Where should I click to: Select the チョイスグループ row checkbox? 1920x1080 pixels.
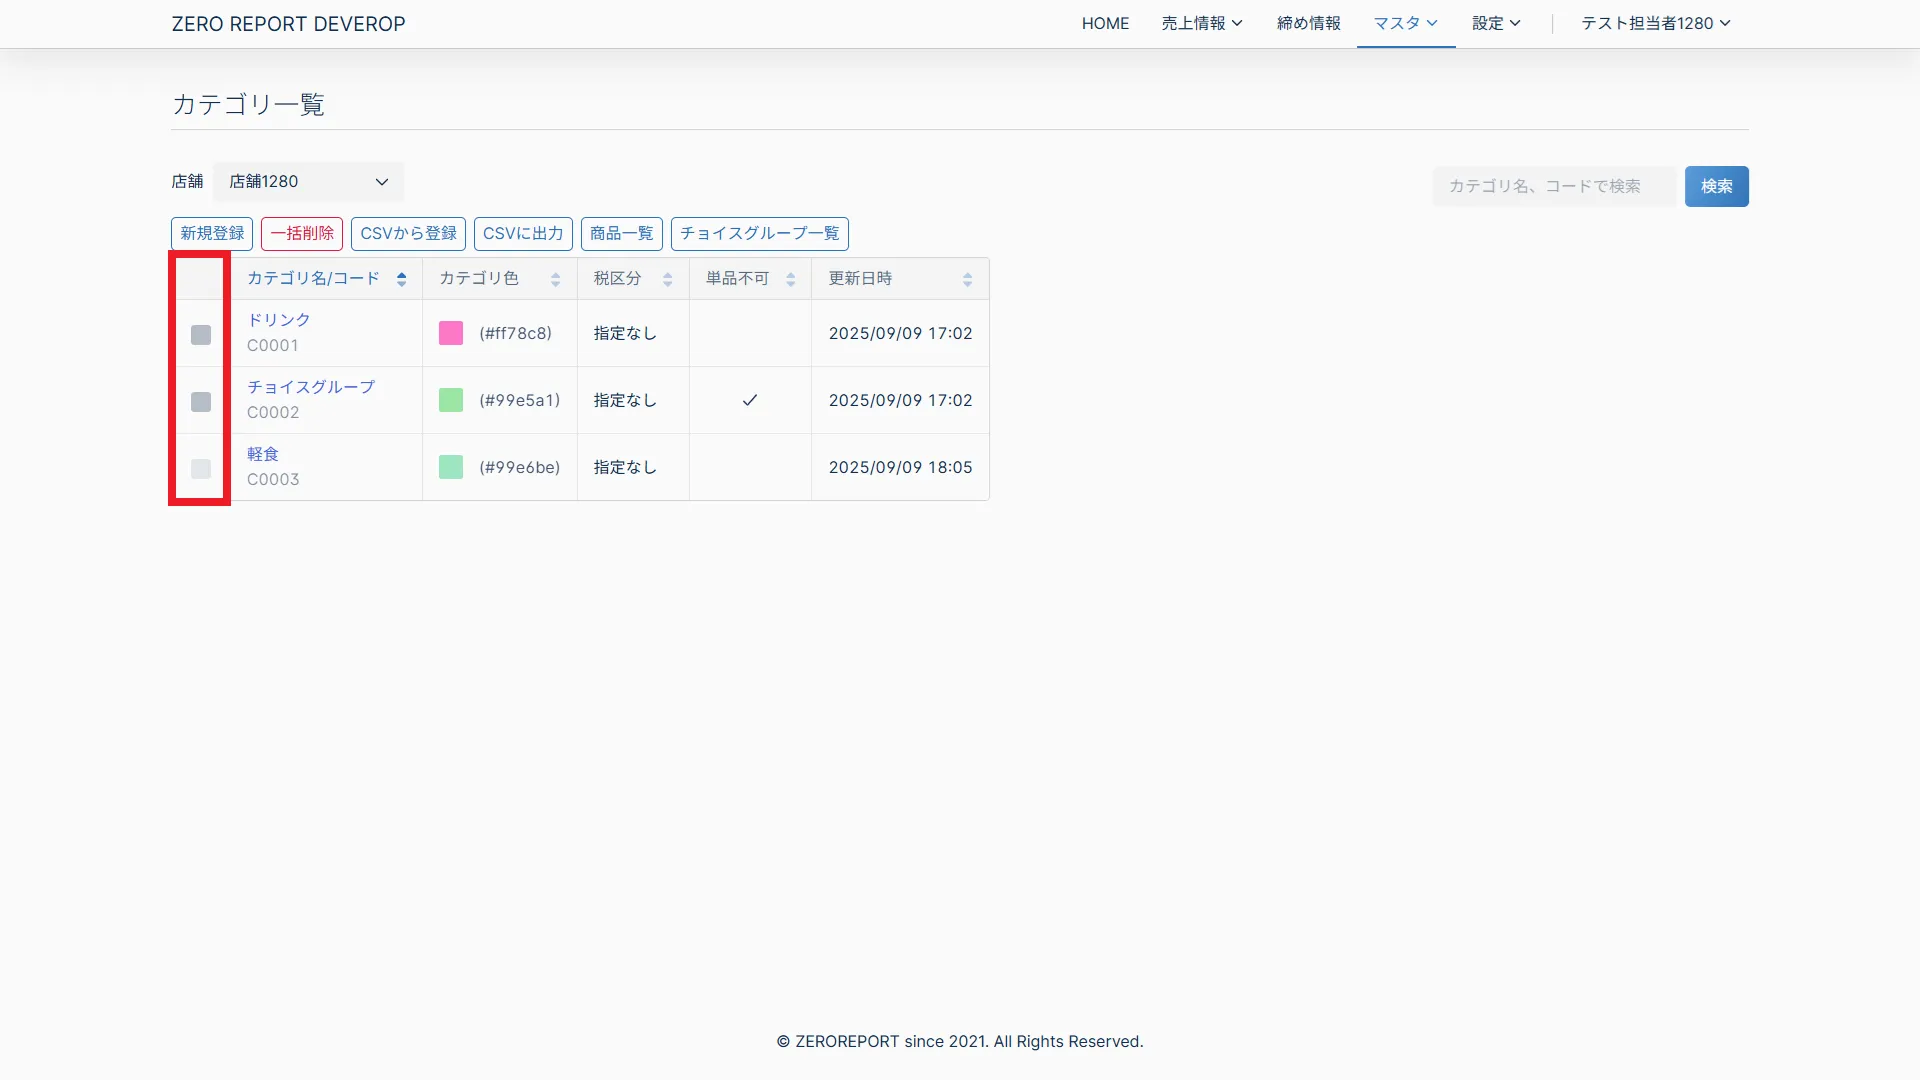(201, 402)
